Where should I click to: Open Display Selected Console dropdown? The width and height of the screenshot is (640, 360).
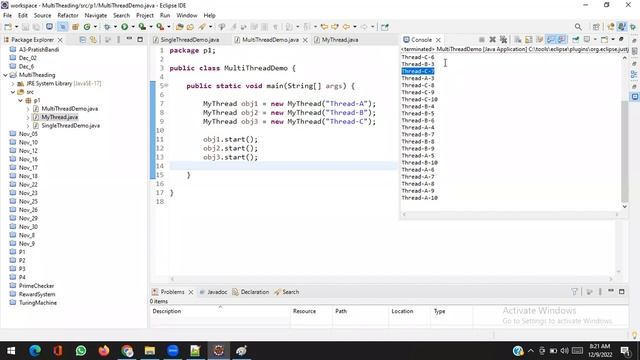coord(595,40)
